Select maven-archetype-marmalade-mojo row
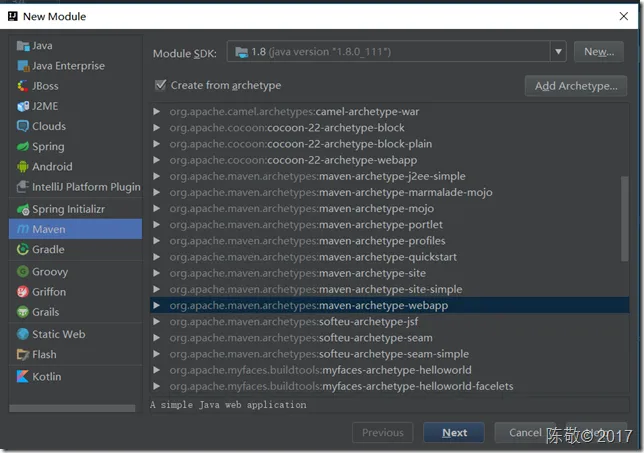 coord(389,192)
